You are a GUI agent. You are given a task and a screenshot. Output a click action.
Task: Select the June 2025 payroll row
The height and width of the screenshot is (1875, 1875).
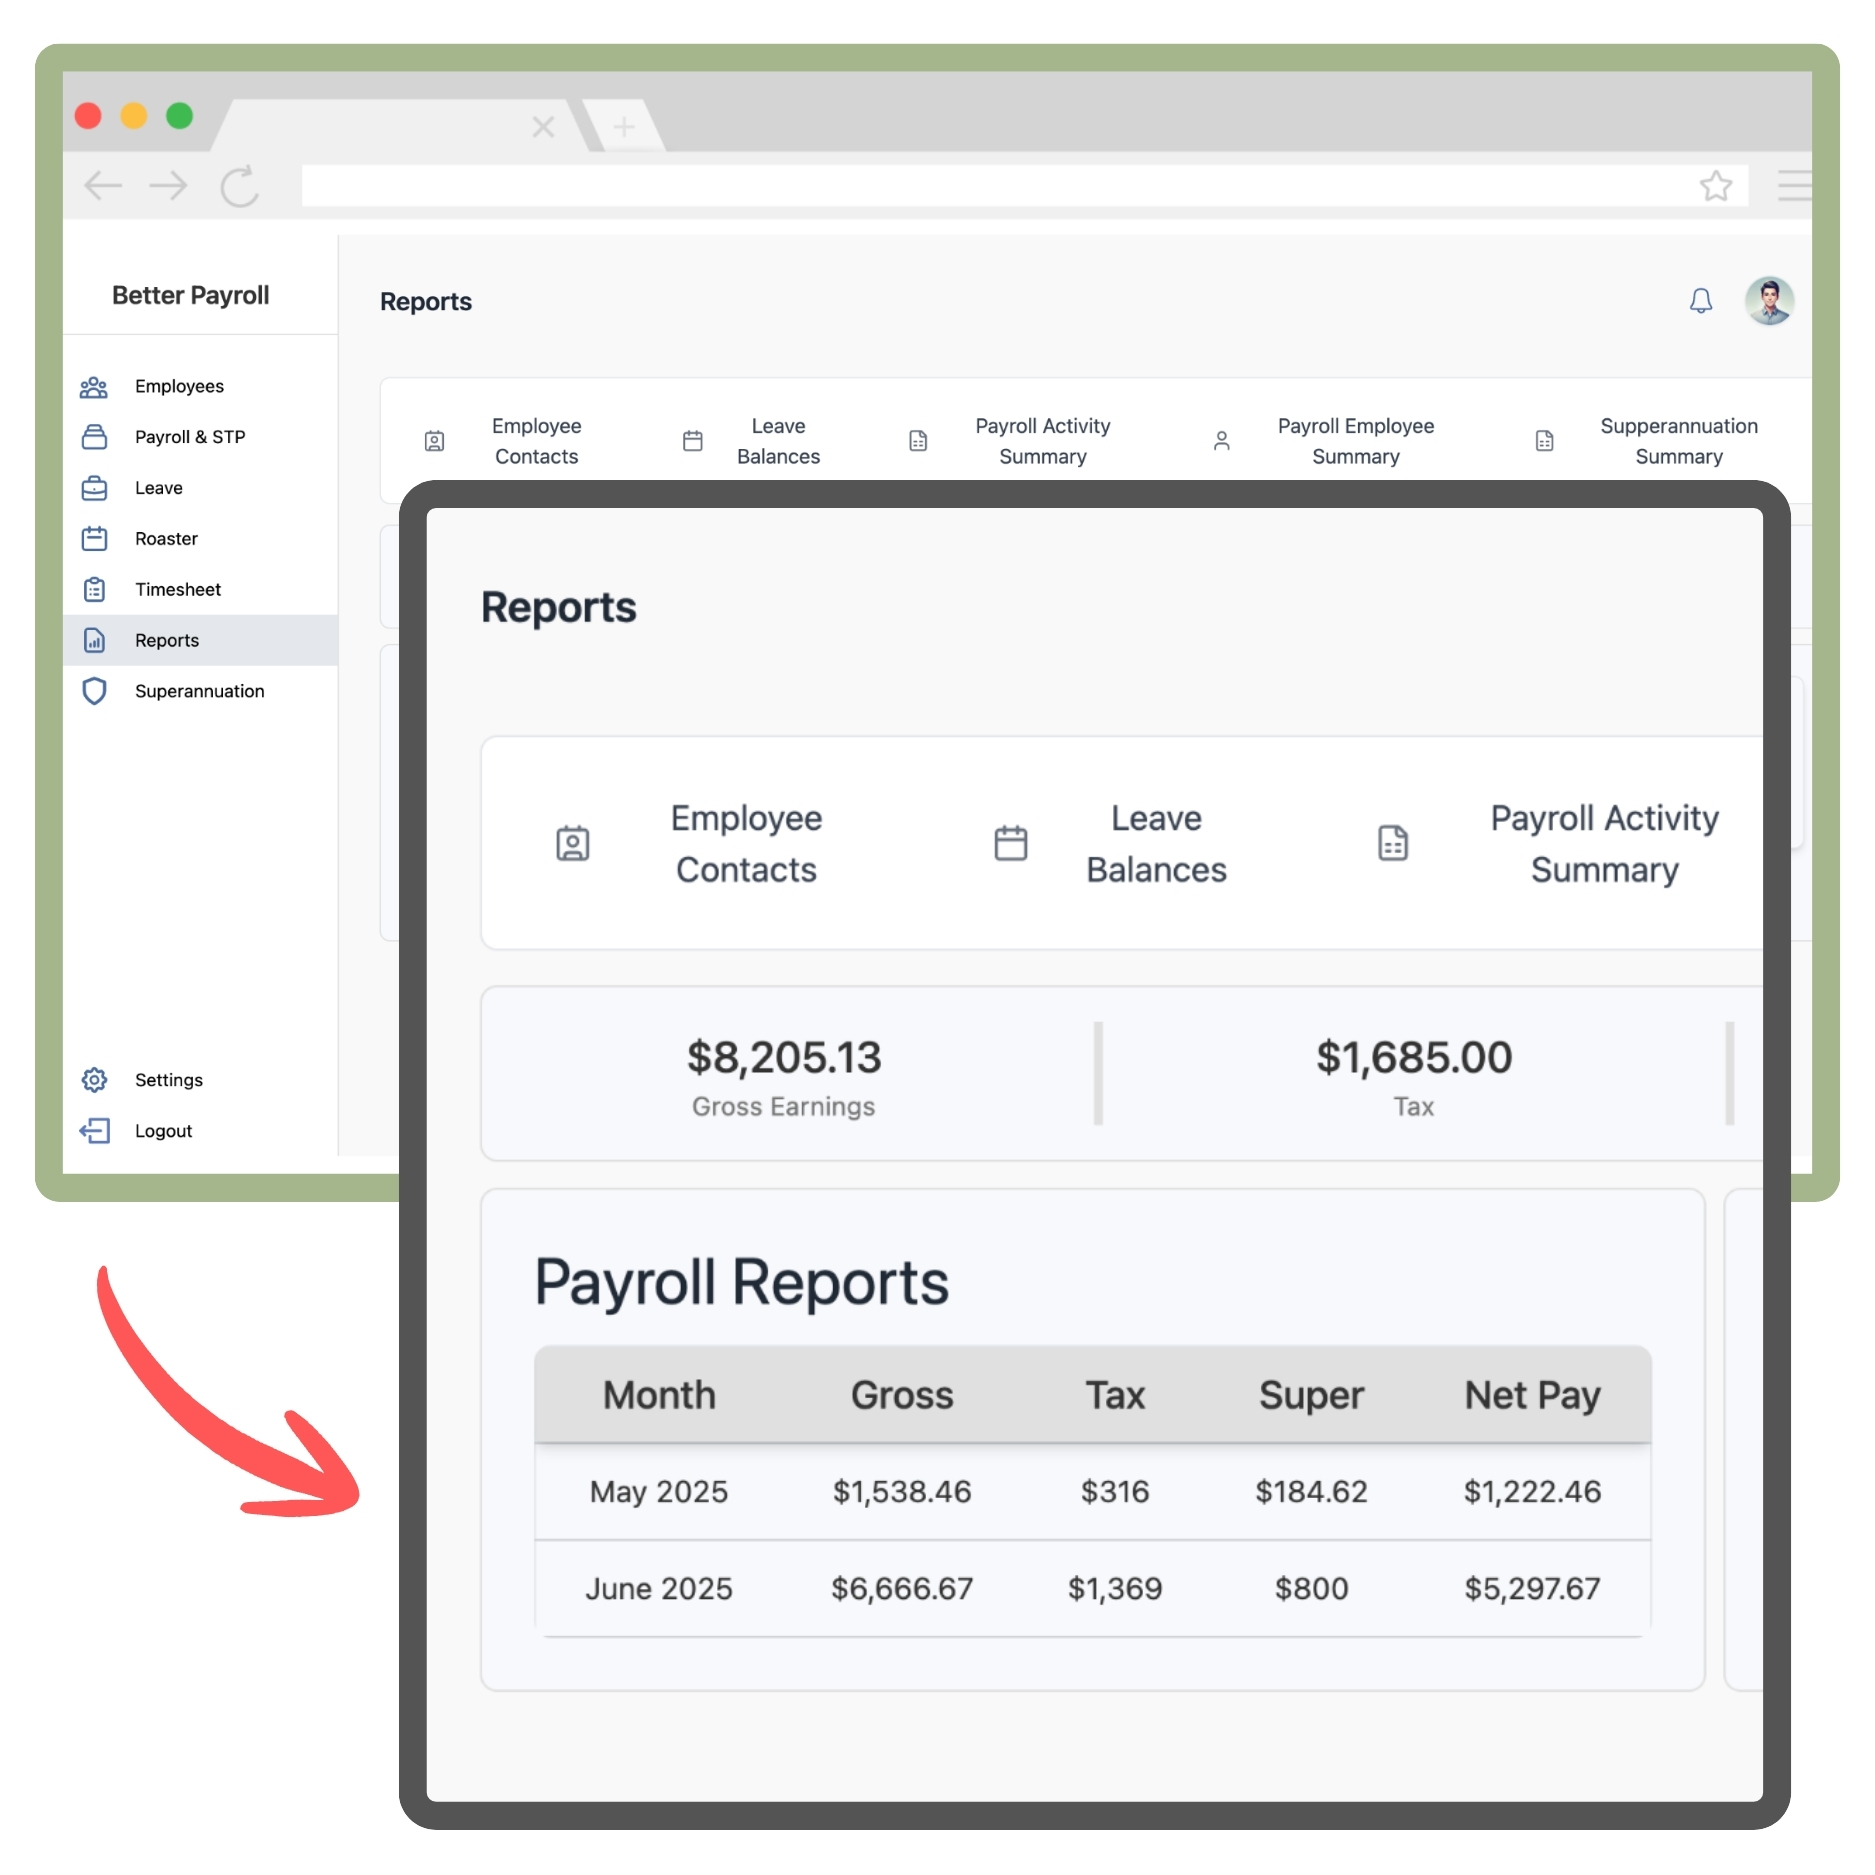pyautogui.click(x=1092, y=1588)
